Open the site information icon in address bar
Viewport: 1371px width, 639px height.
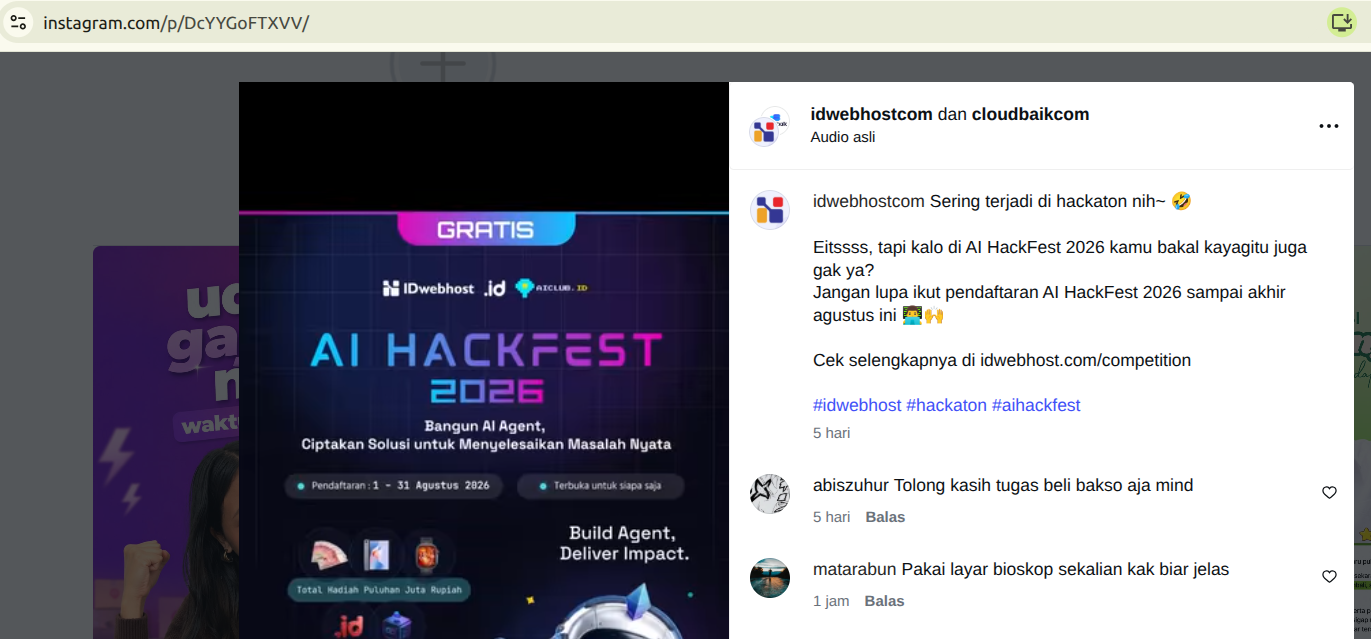[18, 22]
